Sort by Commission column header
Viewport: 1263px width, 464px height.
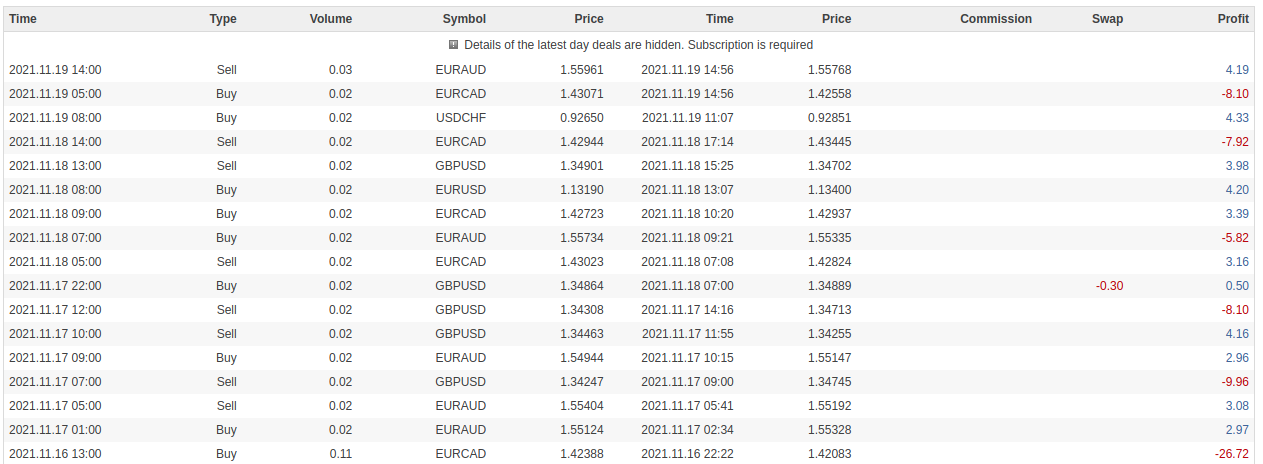click(x=996, y=19)
